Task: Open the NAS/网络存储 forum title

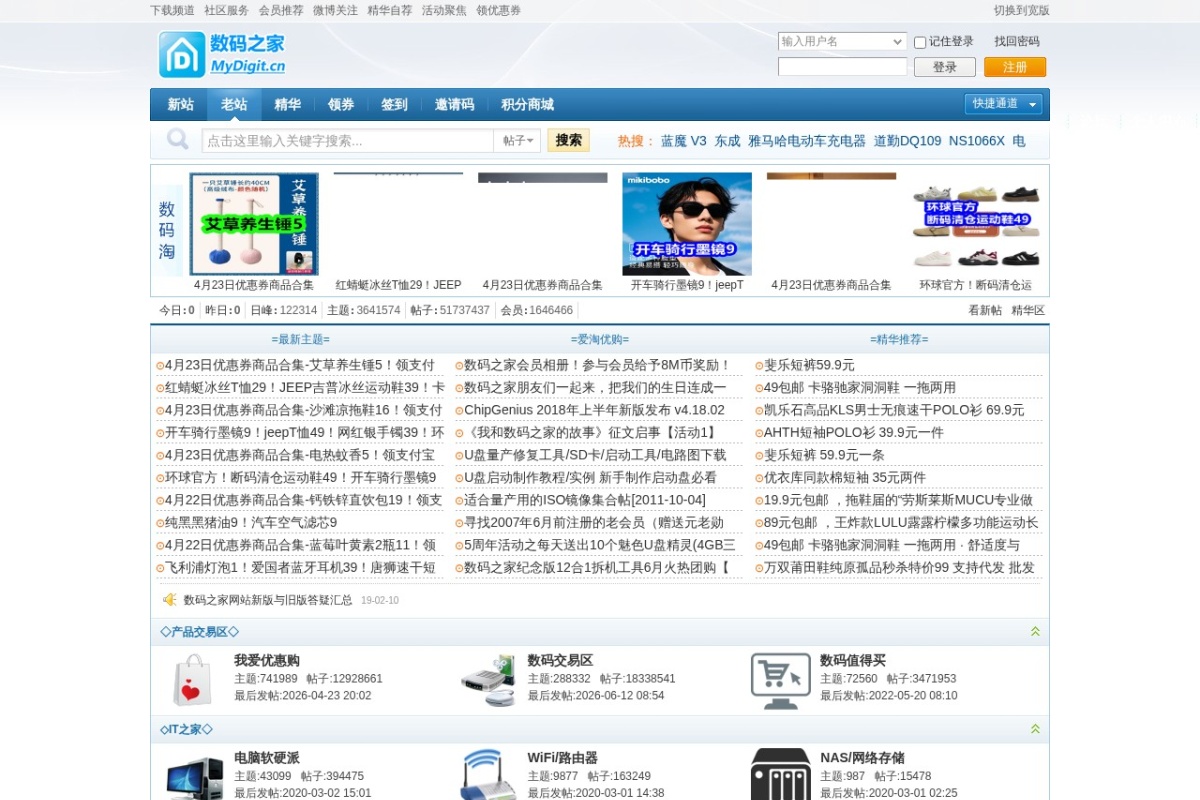Action: click(862, 758)
